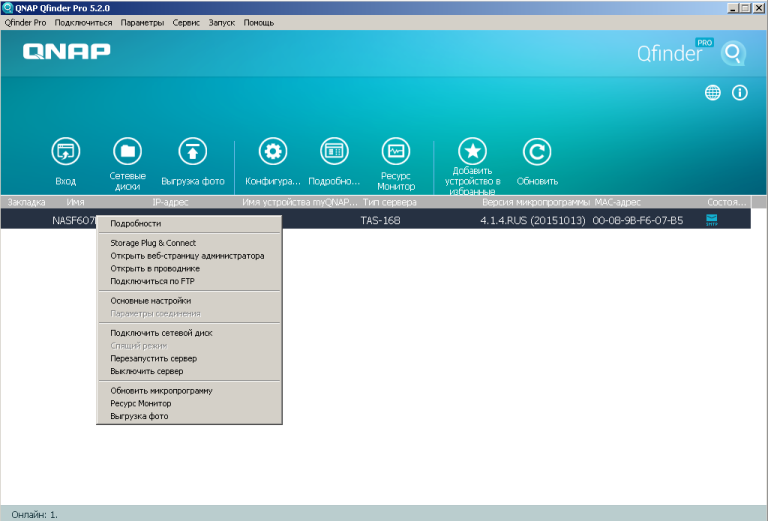
Task: Open the language globe icon
Action: (713, 93)
